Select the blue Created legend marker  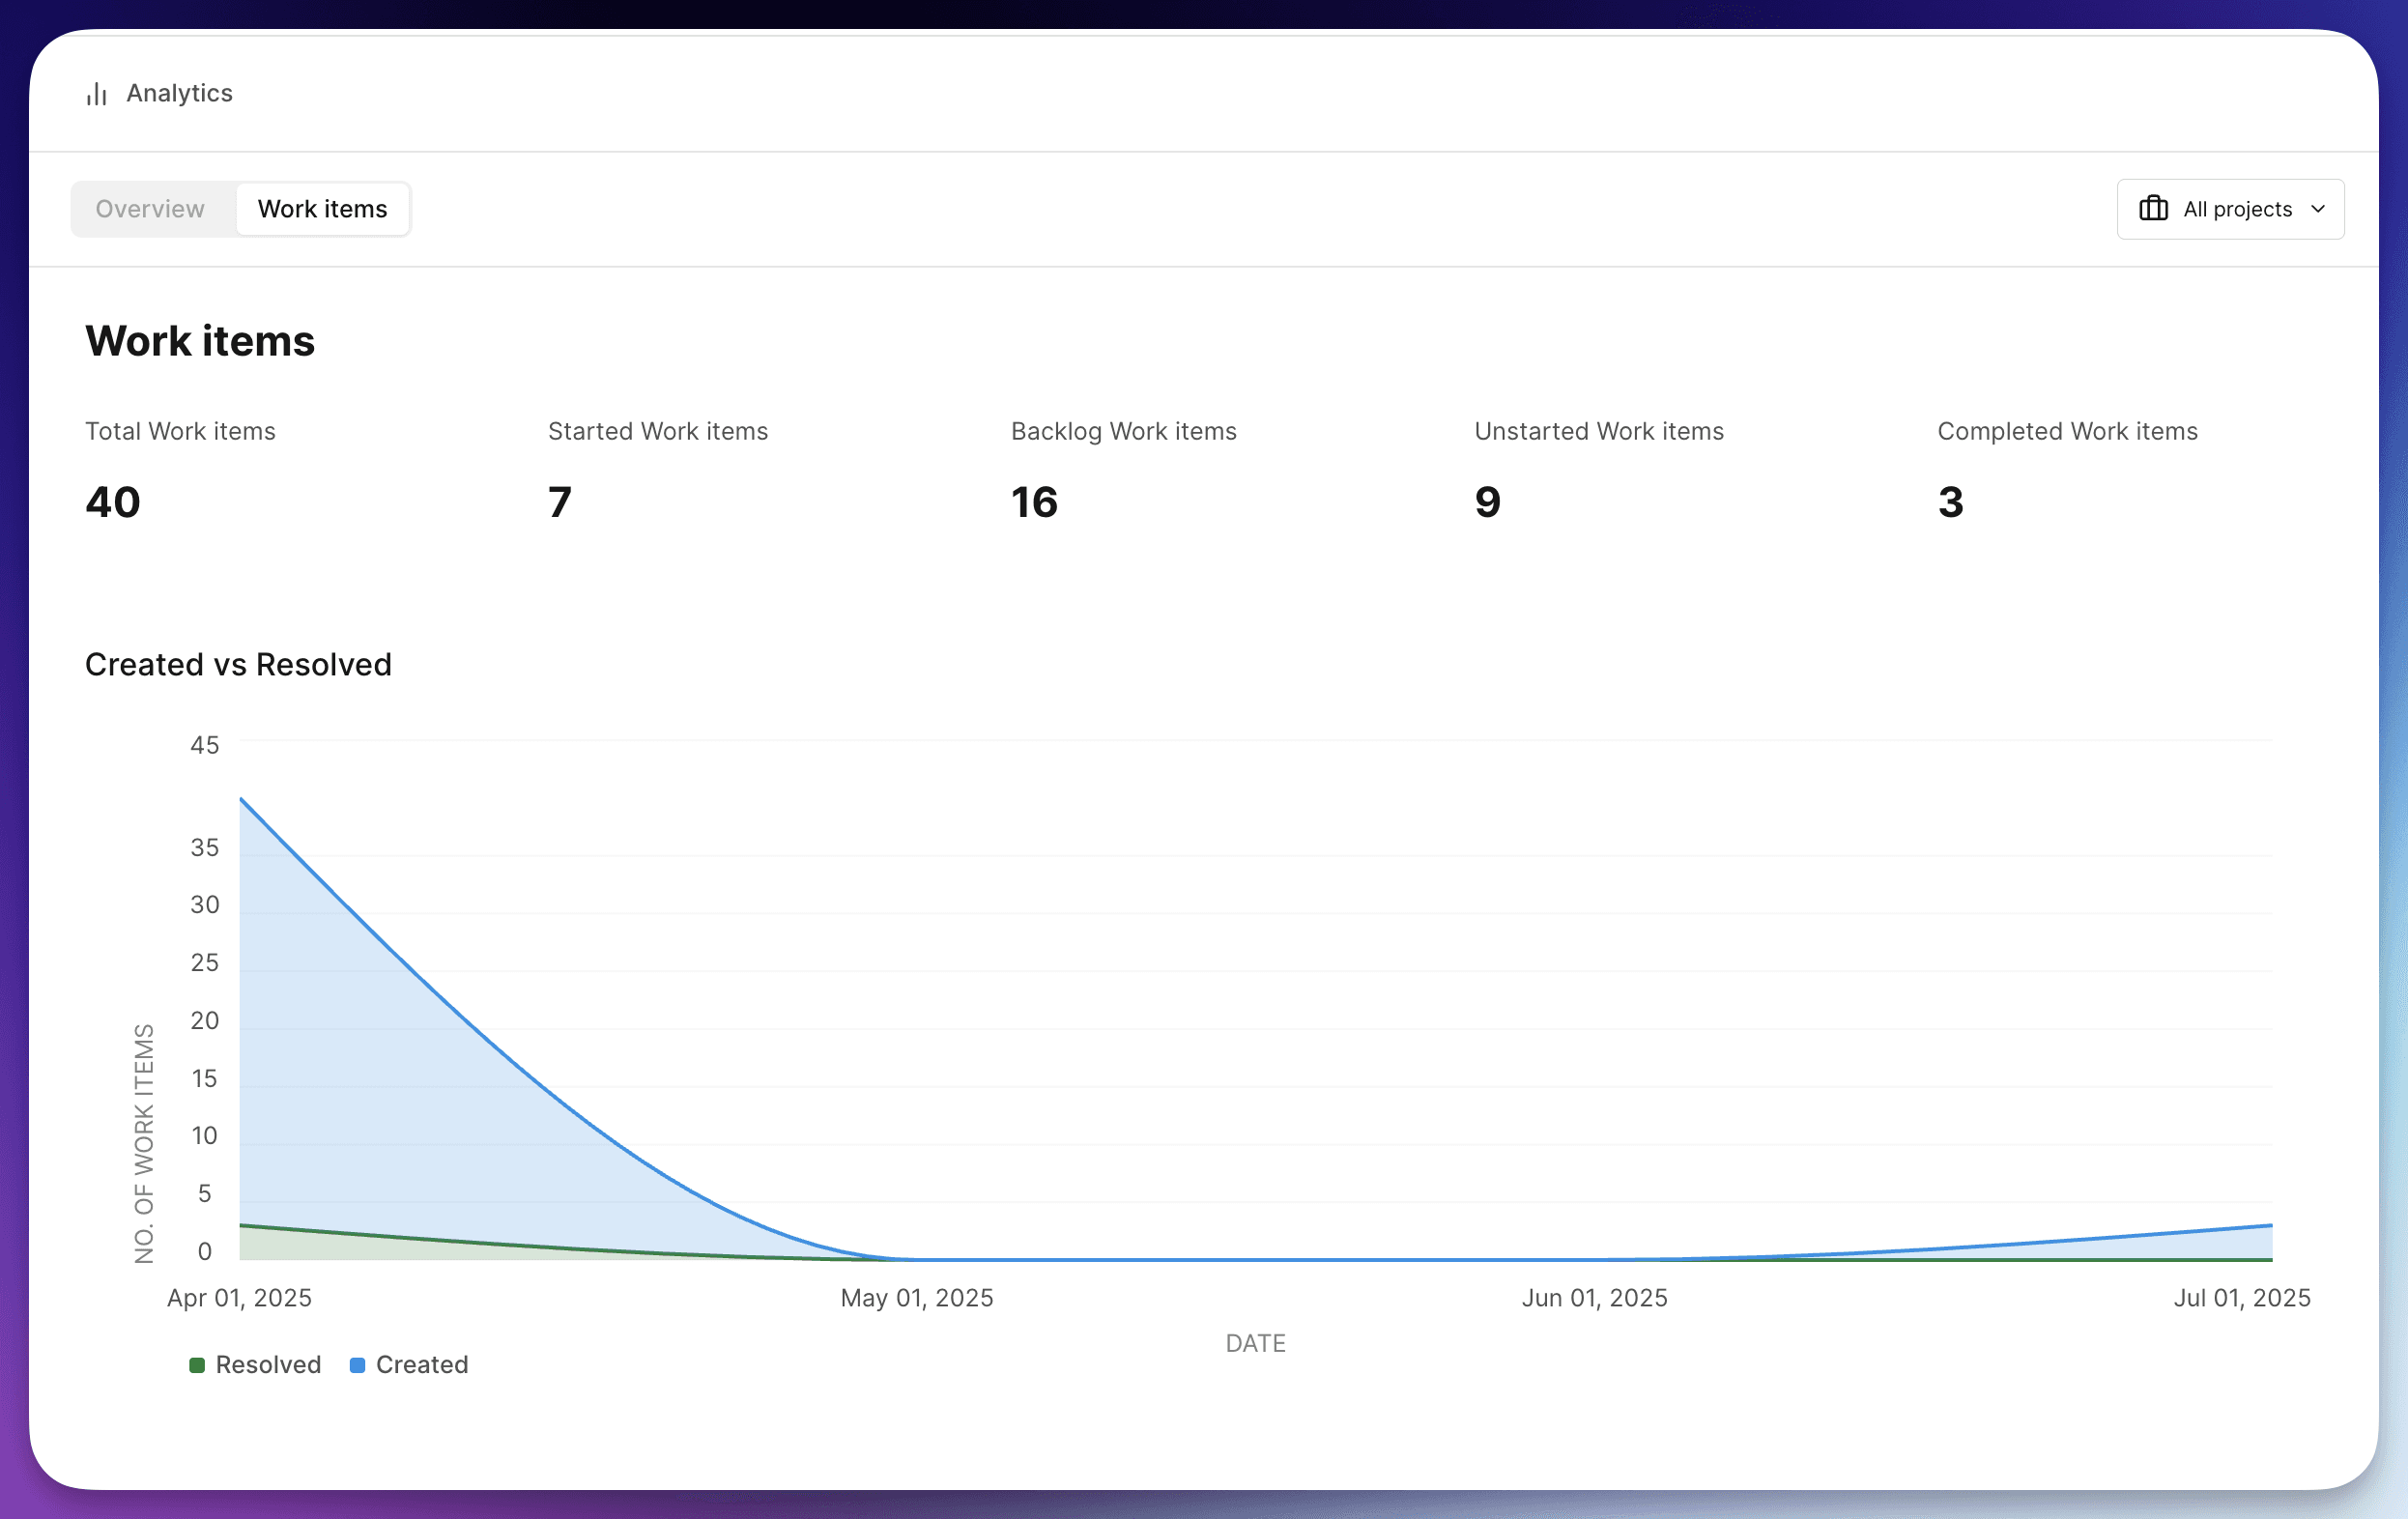[x=356, y=1364]
